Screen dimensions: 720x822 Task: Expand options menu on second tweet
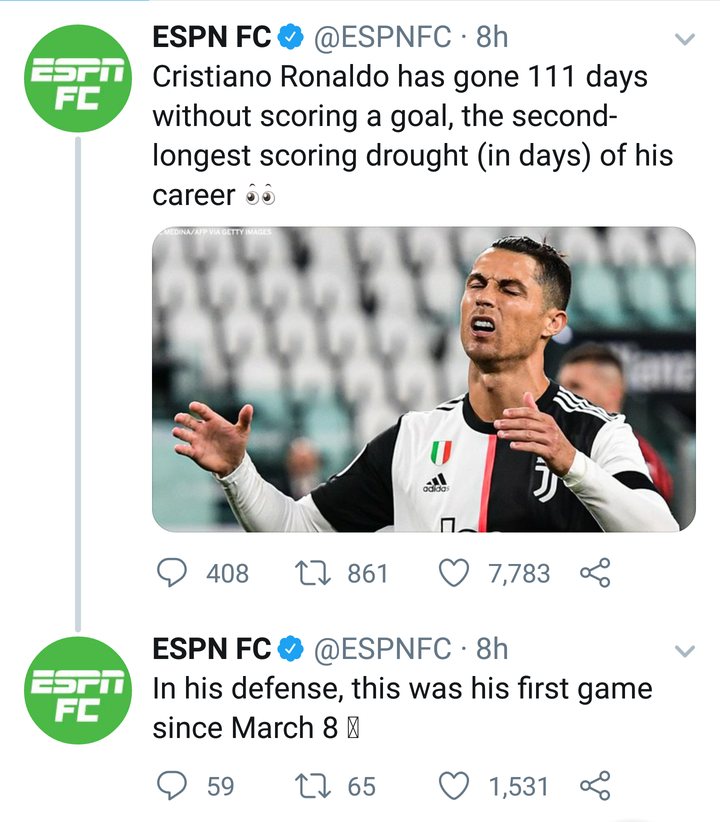click(x=685, y=650)
